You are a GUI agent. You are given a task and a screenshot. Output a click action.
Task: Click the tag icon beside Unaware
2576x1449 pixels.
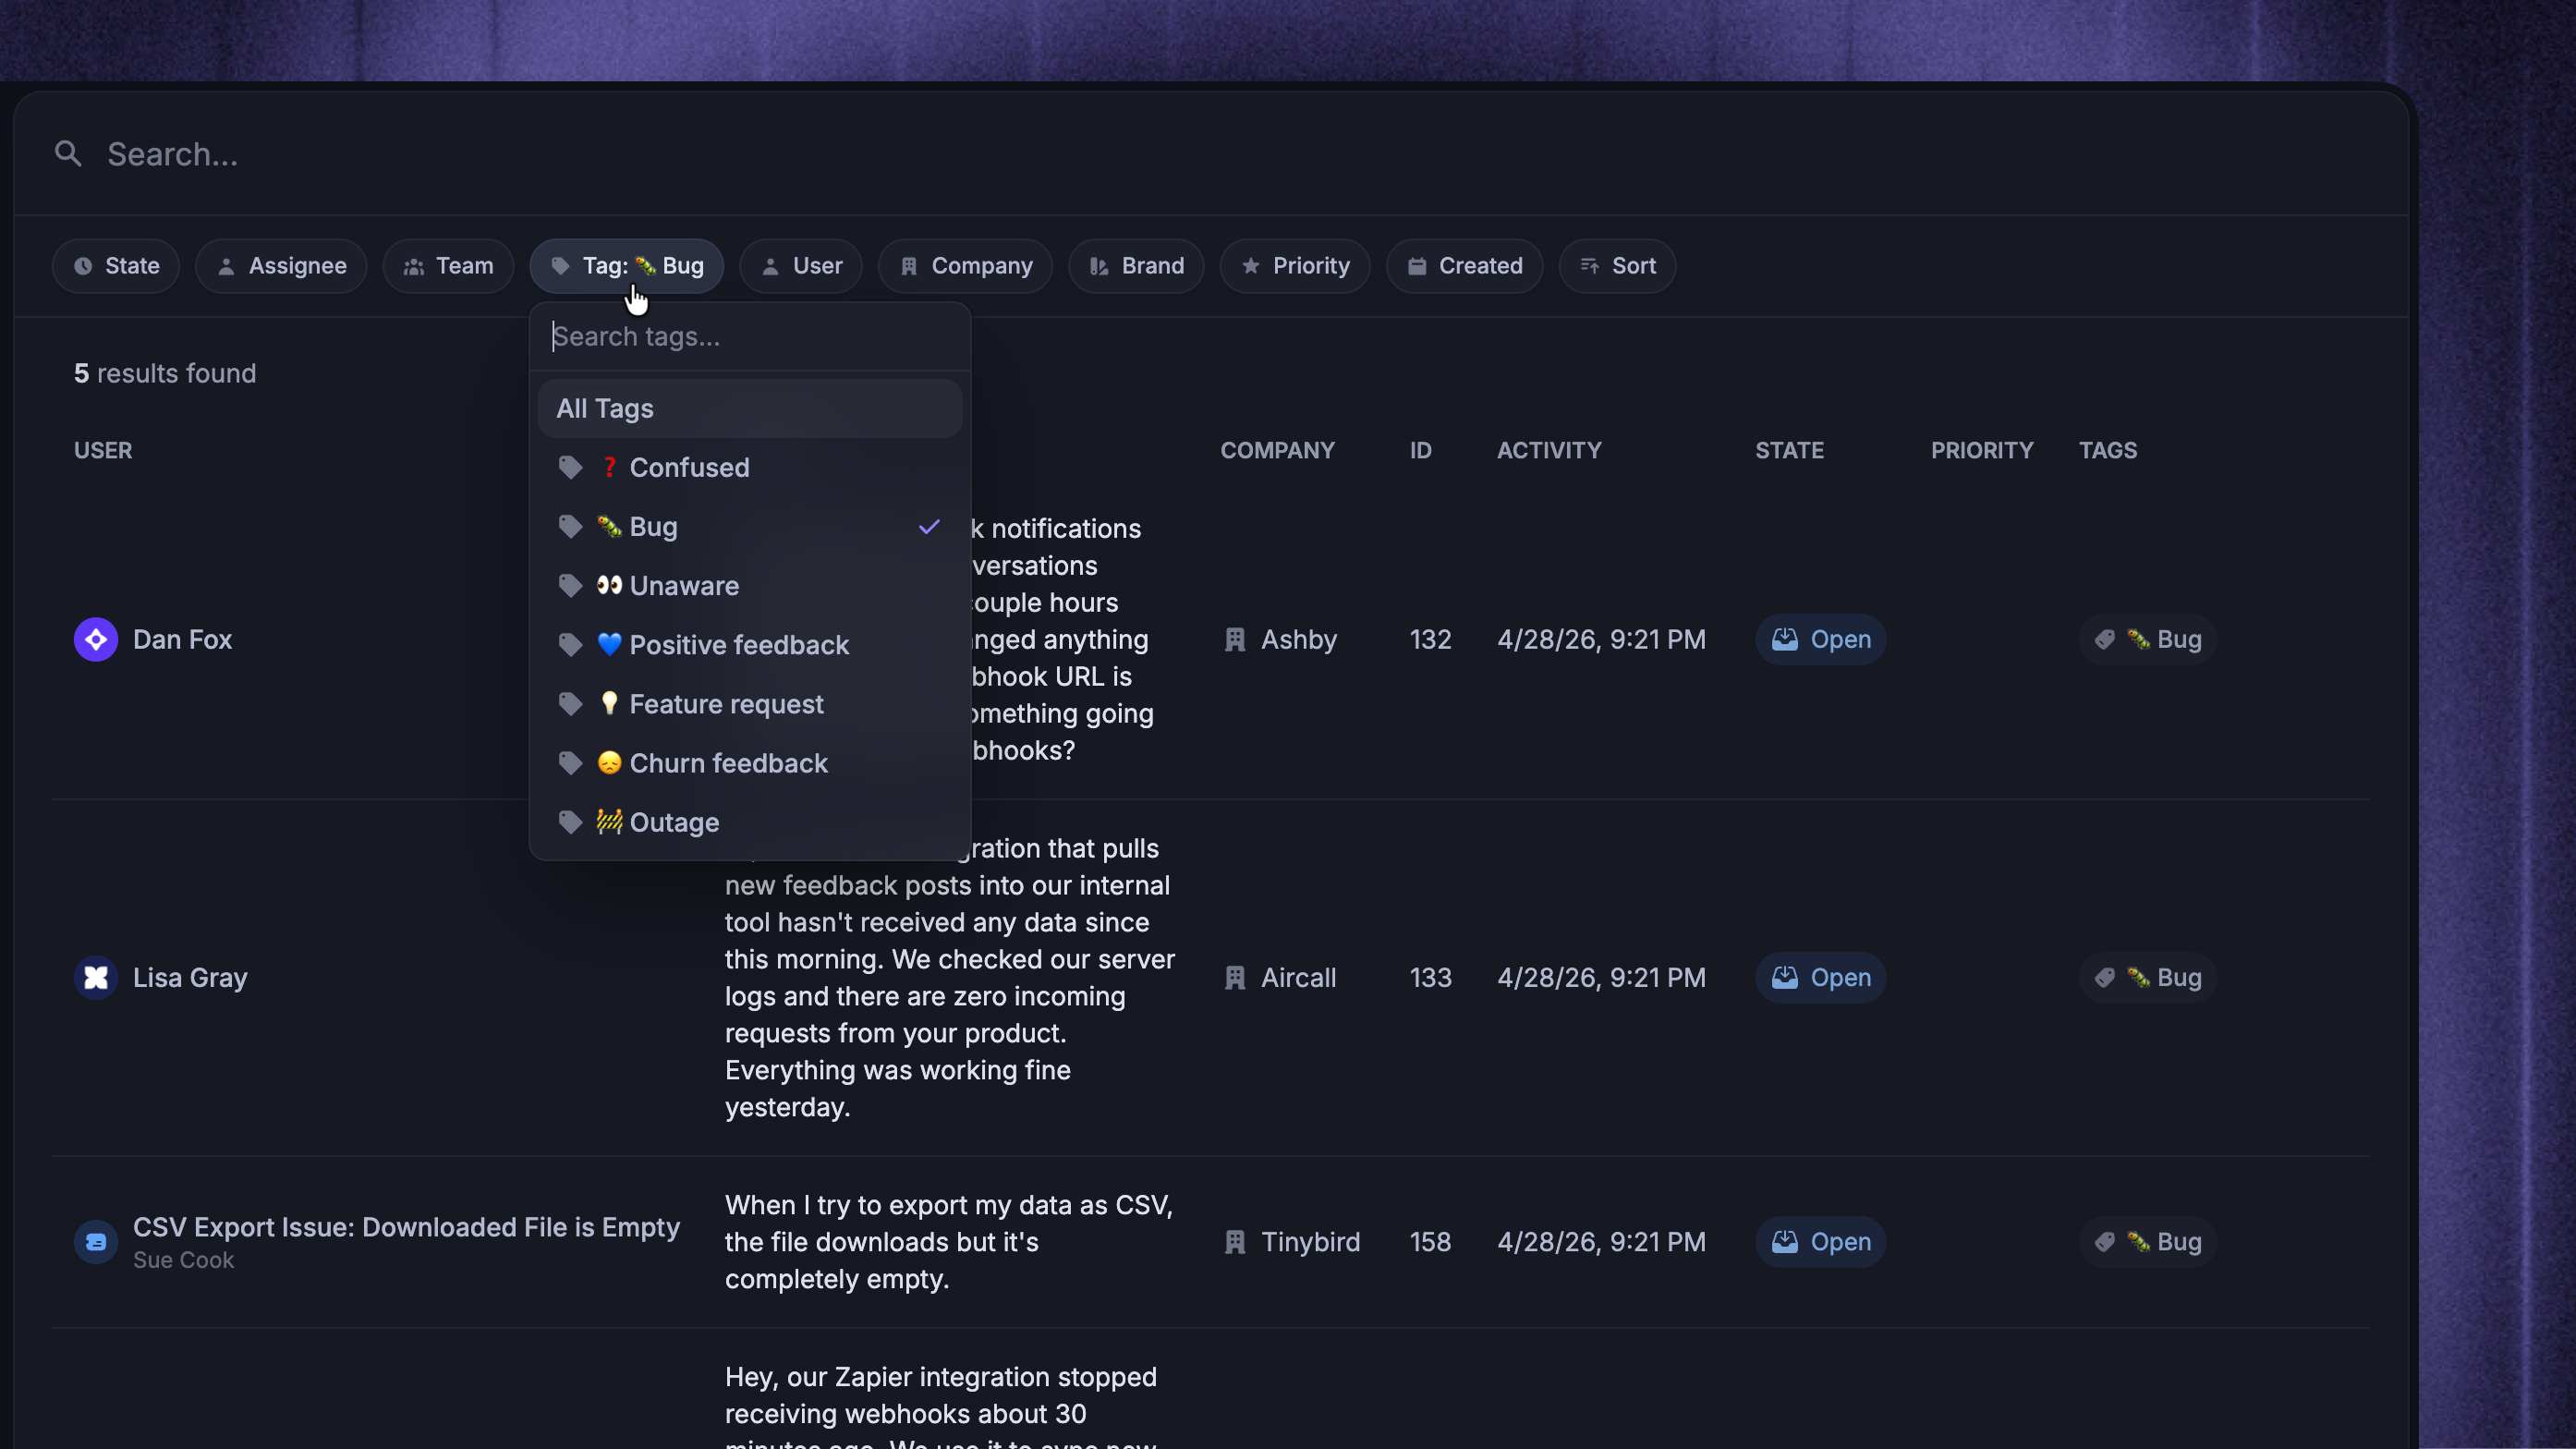click(x=570, y=586)
